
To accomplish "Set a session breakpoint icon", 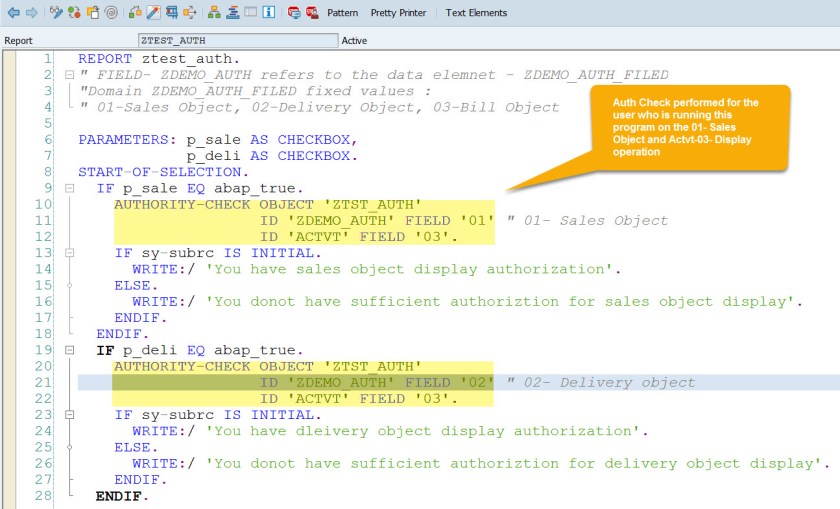I will 294,13.
